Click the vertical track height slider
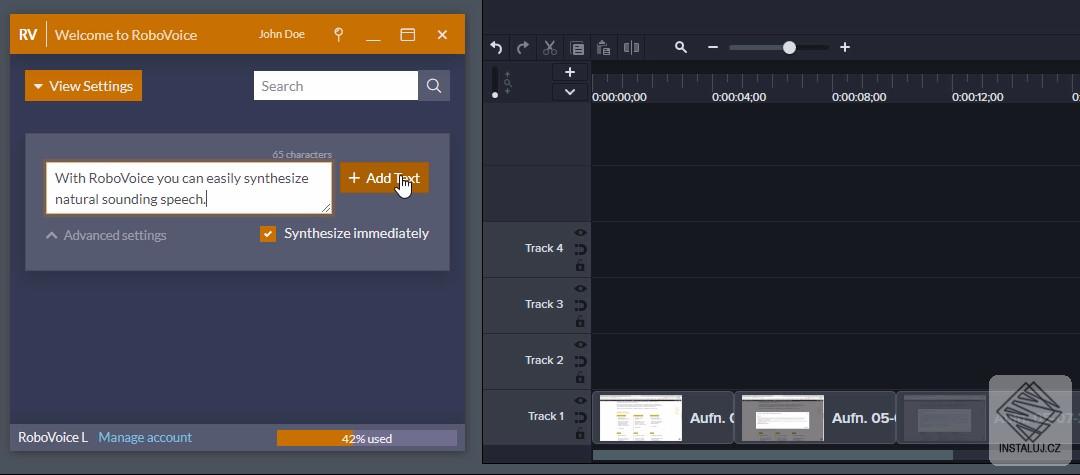 [x=495, y=82]
